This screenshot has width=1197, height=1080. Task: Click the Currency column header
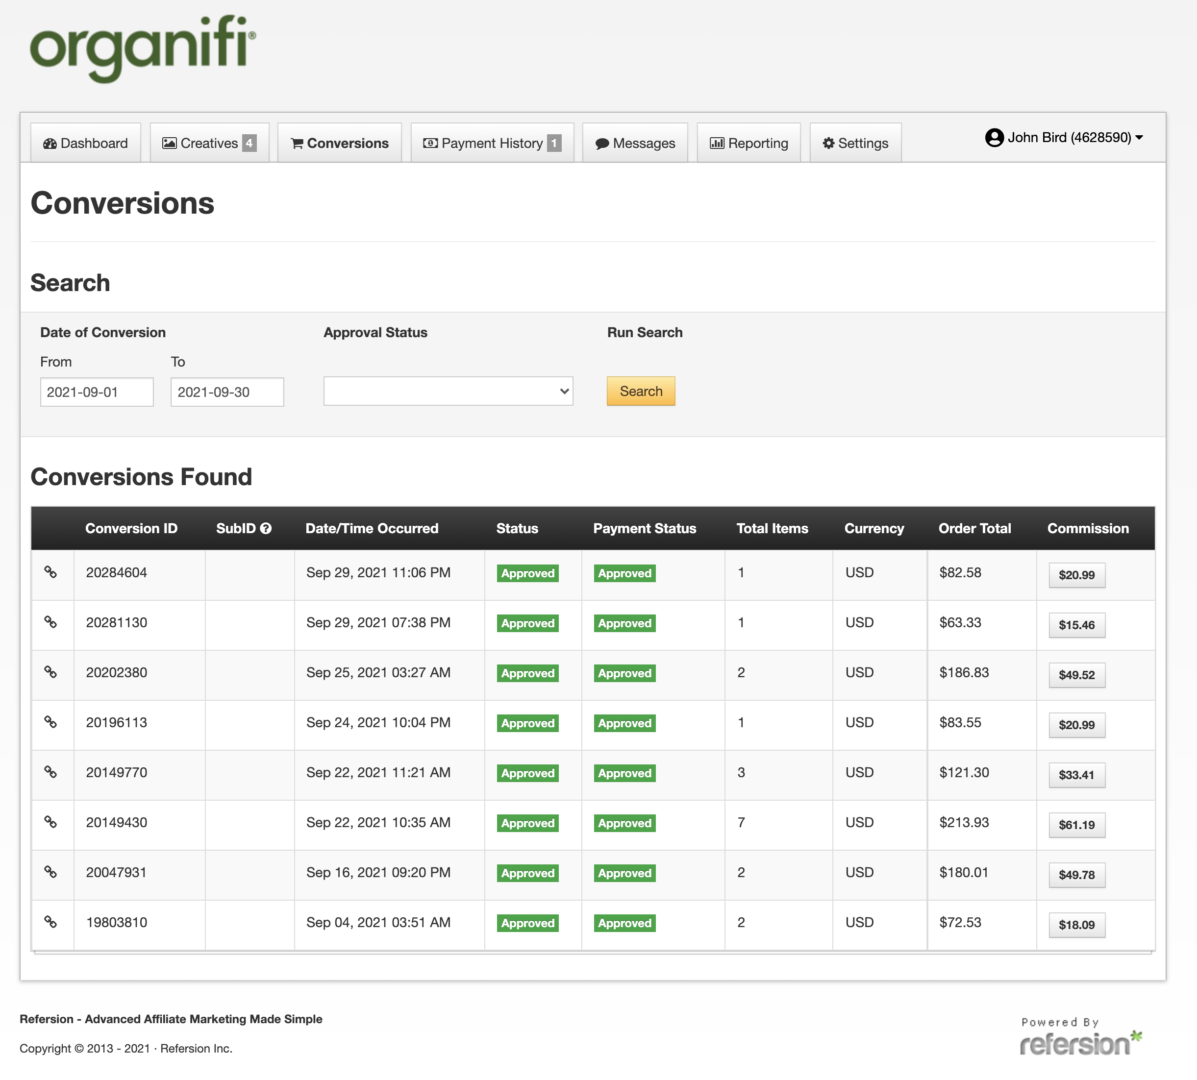tap(874, 528)
